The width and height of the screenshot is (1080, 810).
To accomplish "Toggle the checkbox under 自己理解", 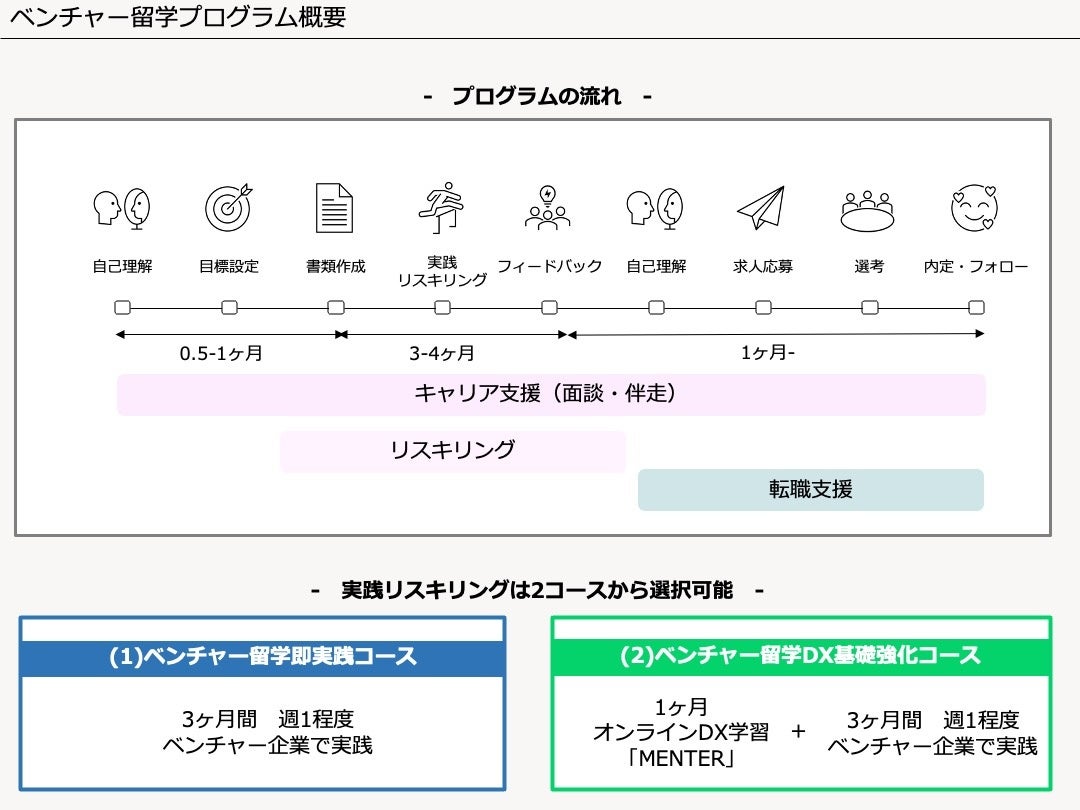I will tap(122, 308).
